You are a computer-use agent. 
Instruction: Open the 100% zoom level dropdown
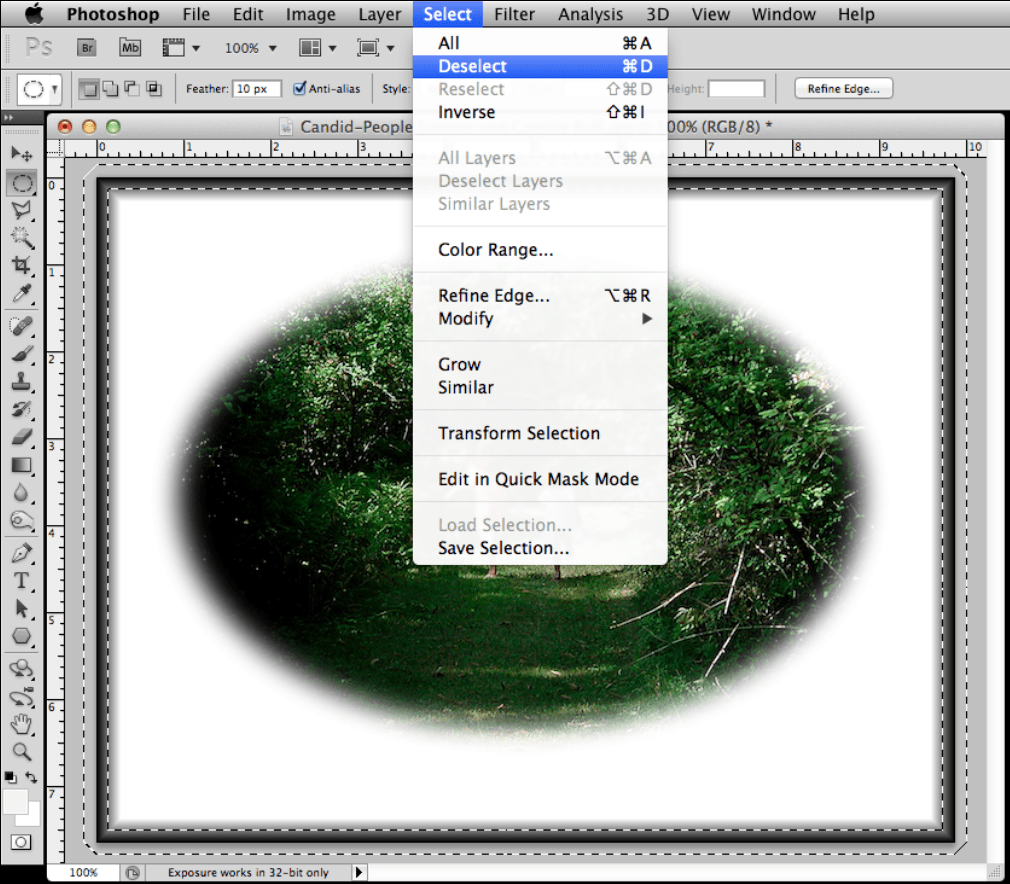point(248,47)
